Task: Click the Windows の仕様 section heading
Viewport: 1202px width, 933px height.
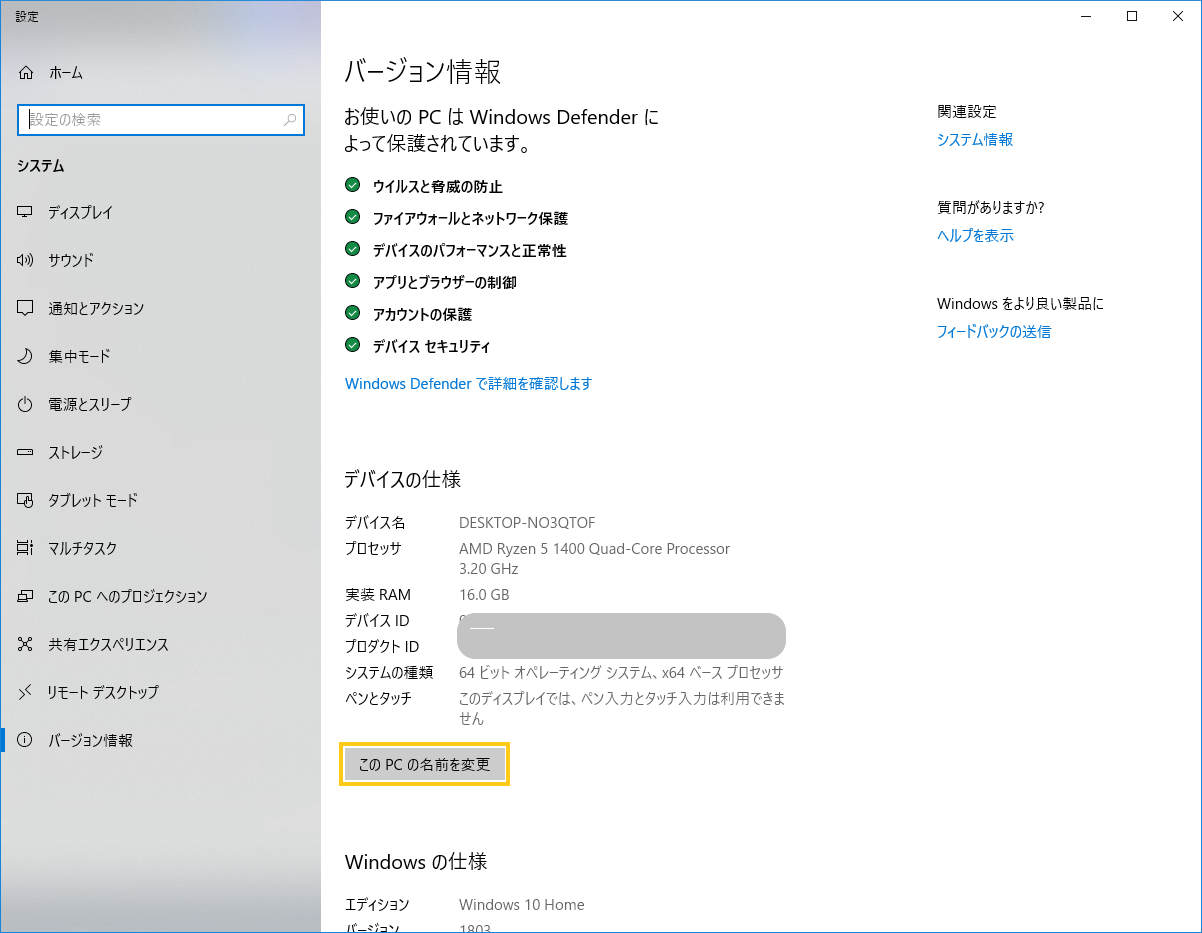Action: tap(416, 862)
